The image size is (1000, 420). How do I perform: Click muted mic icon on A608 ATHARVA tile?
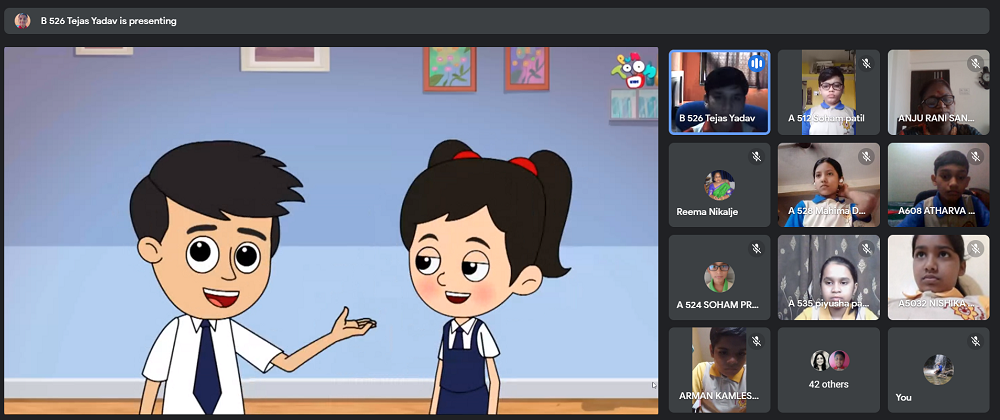click(x=975, y=157)
